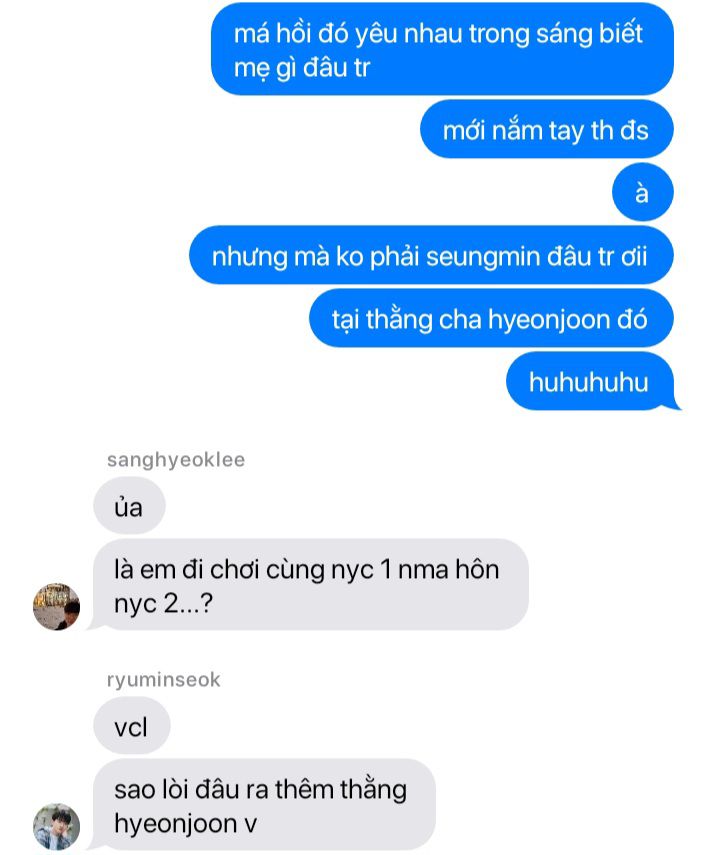Click 'nyc 2...?' text in gray bubble
Viewport: 720px width, 855px height.
(163, 604)
